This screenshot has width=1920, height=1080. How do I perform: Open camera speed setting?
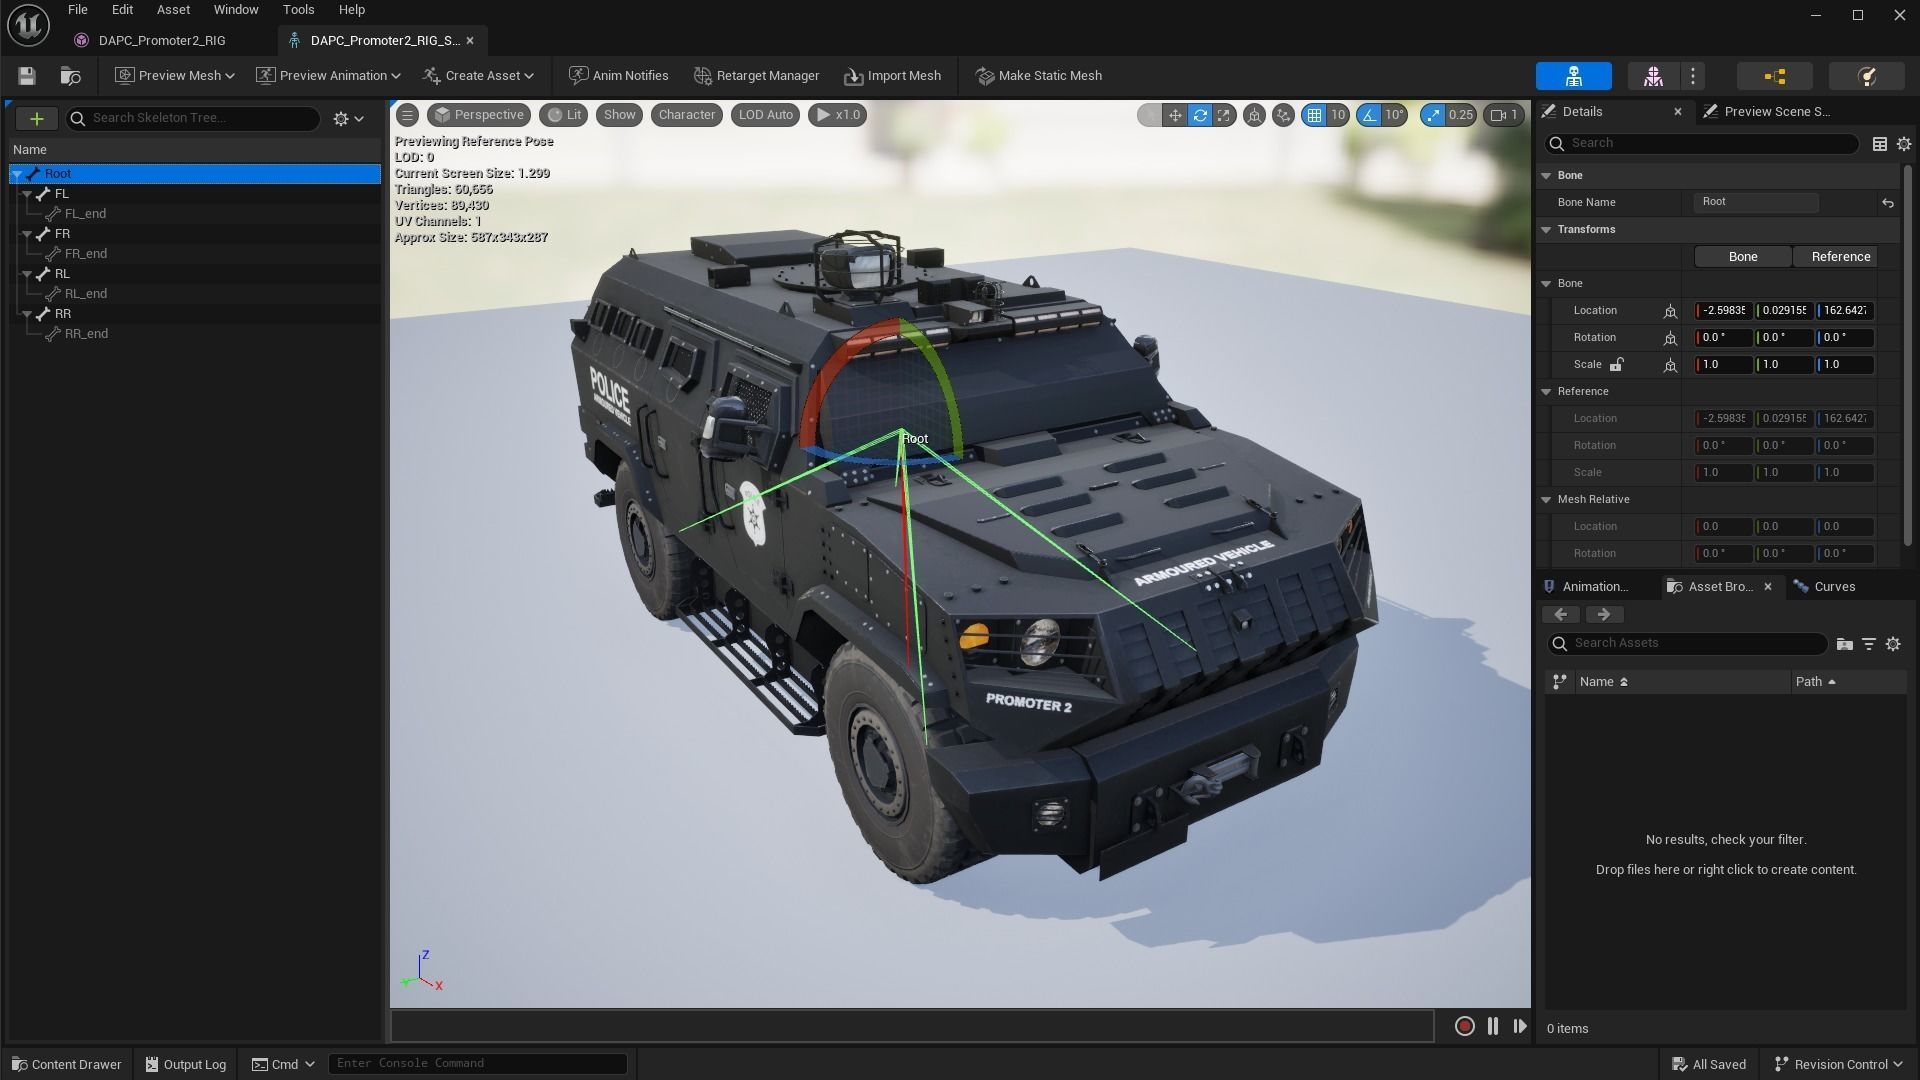pyautogui.click(x=1504, y=115)
